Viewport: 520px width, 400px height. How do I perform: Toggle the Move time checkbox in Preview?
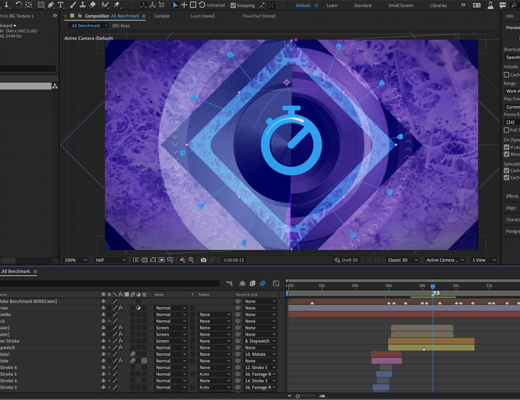506,154
